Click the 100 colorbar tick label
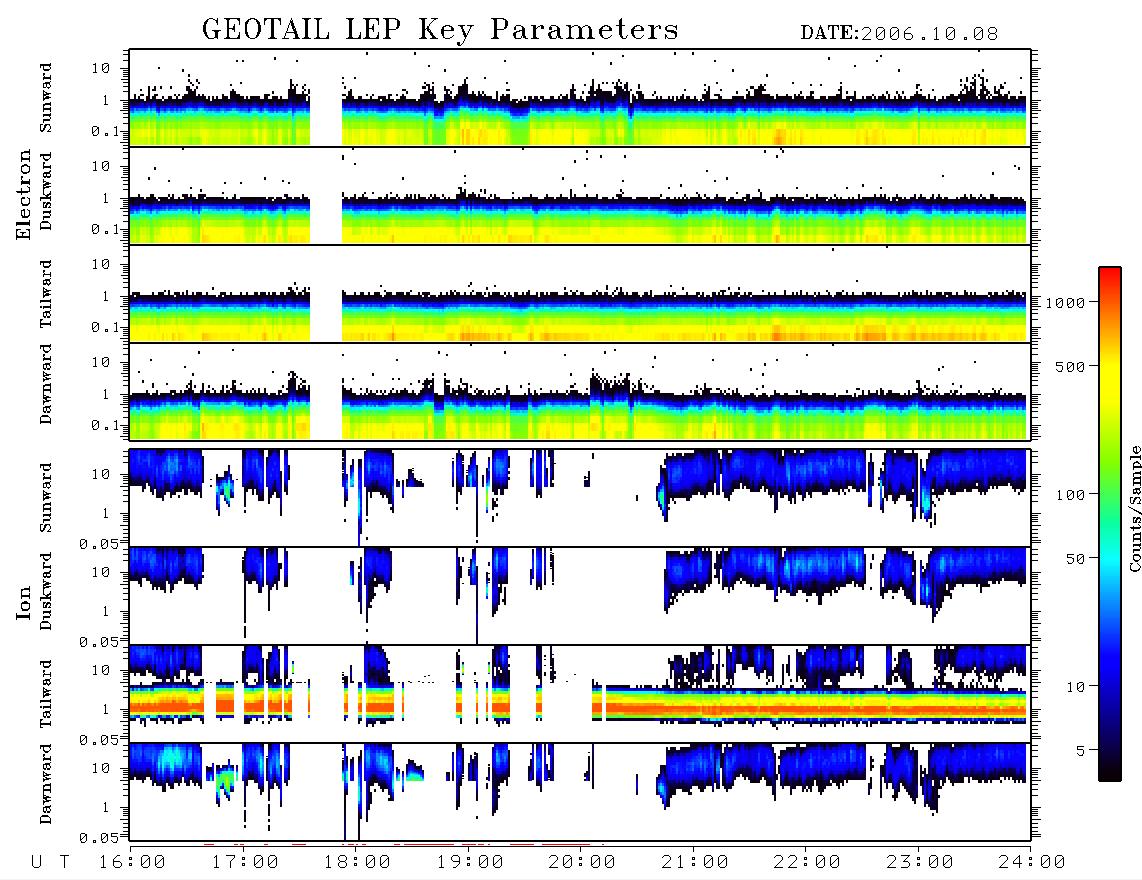The height and width of the screenshot is (880, 1142). point(1070,495)
